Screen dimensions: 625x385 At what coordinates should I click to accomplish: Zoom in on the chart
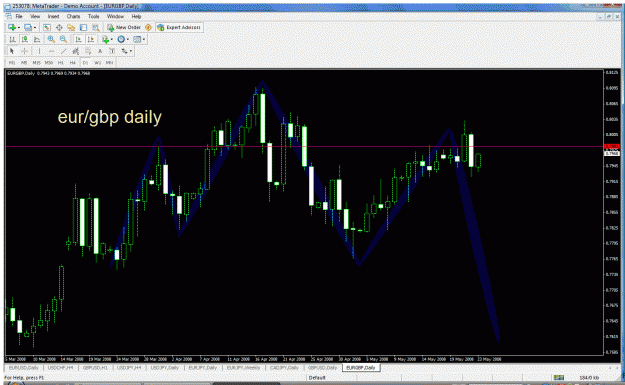point(51,39)
